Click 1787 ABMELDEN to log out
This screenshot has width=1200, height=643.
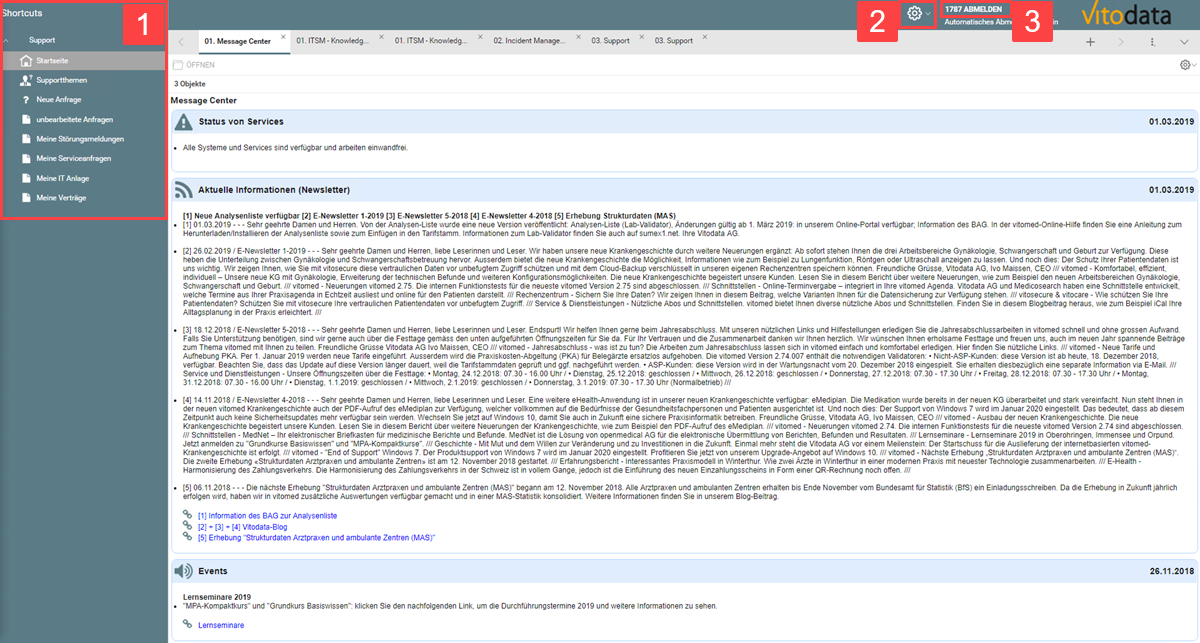tap(973, 9)
